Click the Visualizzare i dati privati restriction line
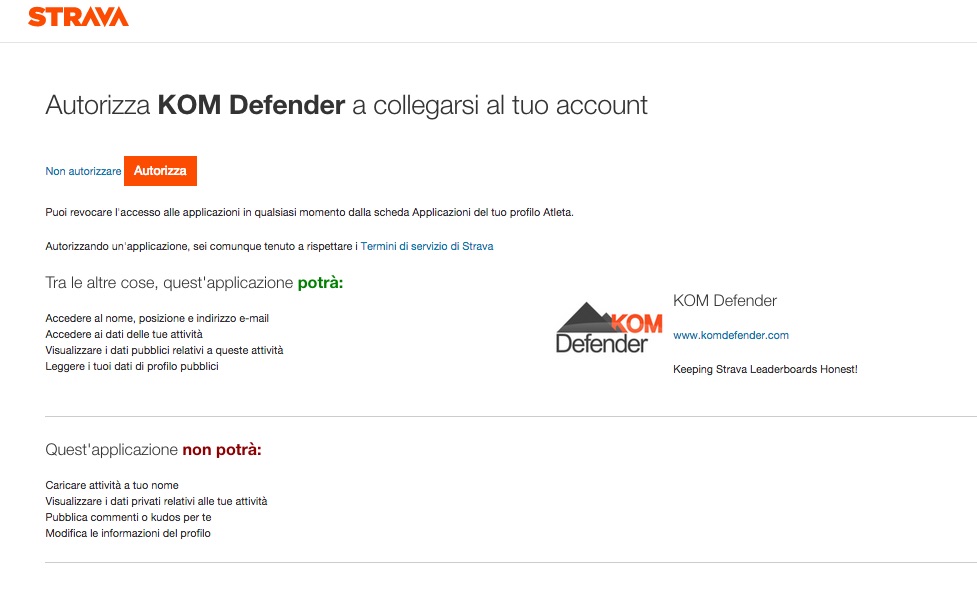The width and height of the screenshot is (977, 602). pyautogui.click(x=156, y=501)
